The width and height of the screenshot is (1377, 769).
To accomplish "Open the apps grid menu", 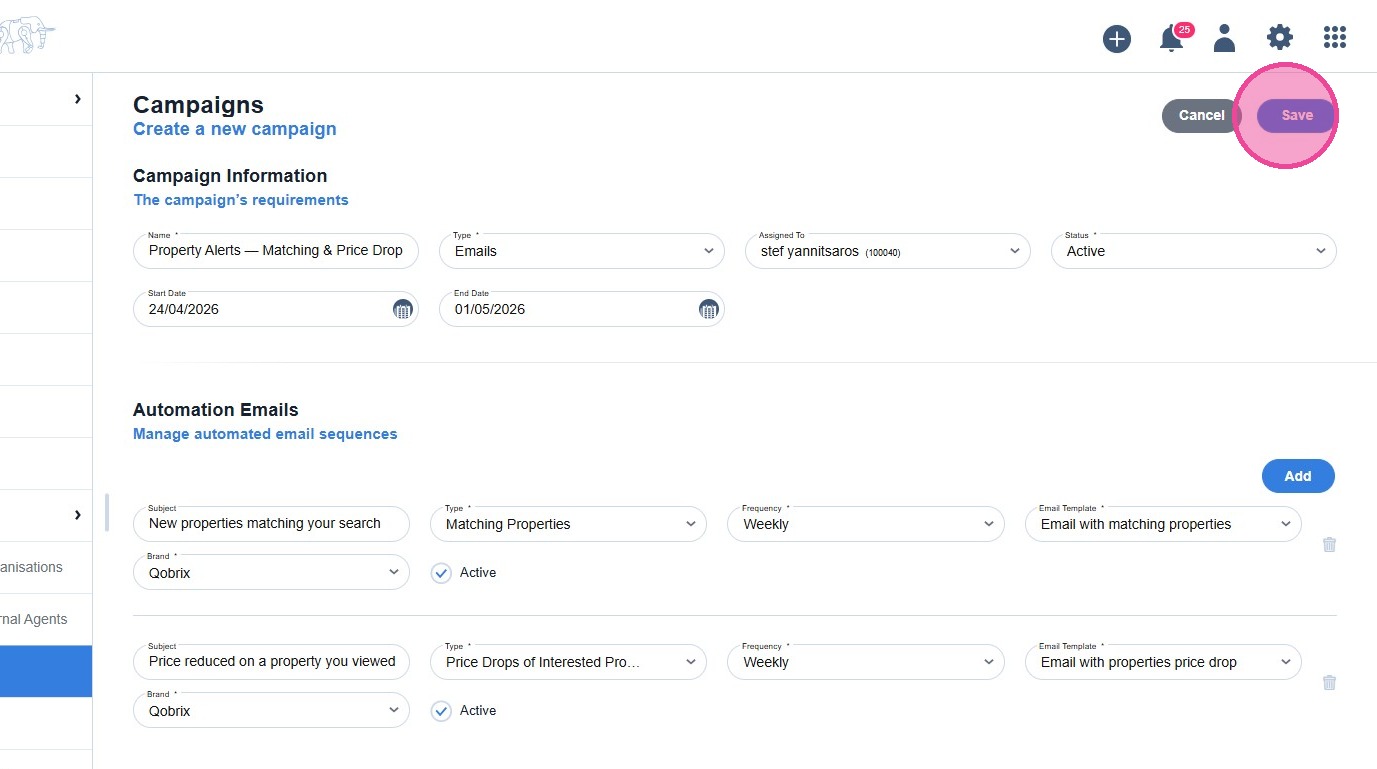I will coord(1334,39).
